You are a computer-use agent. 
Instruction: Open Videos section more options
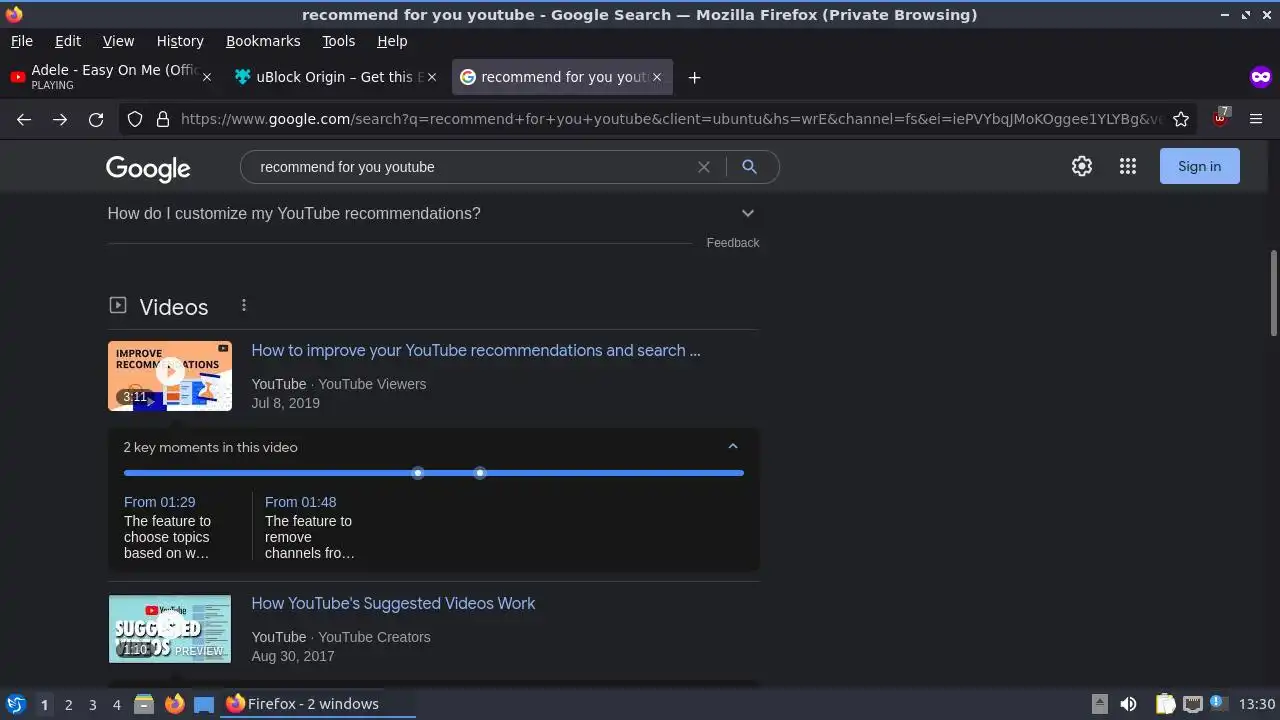coord(244,306)
